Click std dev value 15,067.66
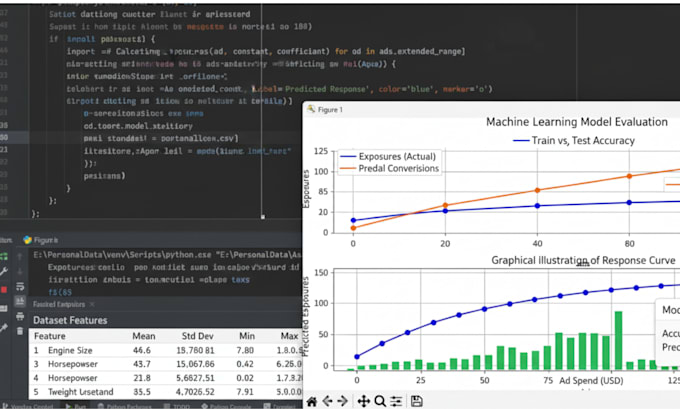680x409 pixels. click(195, 364)
